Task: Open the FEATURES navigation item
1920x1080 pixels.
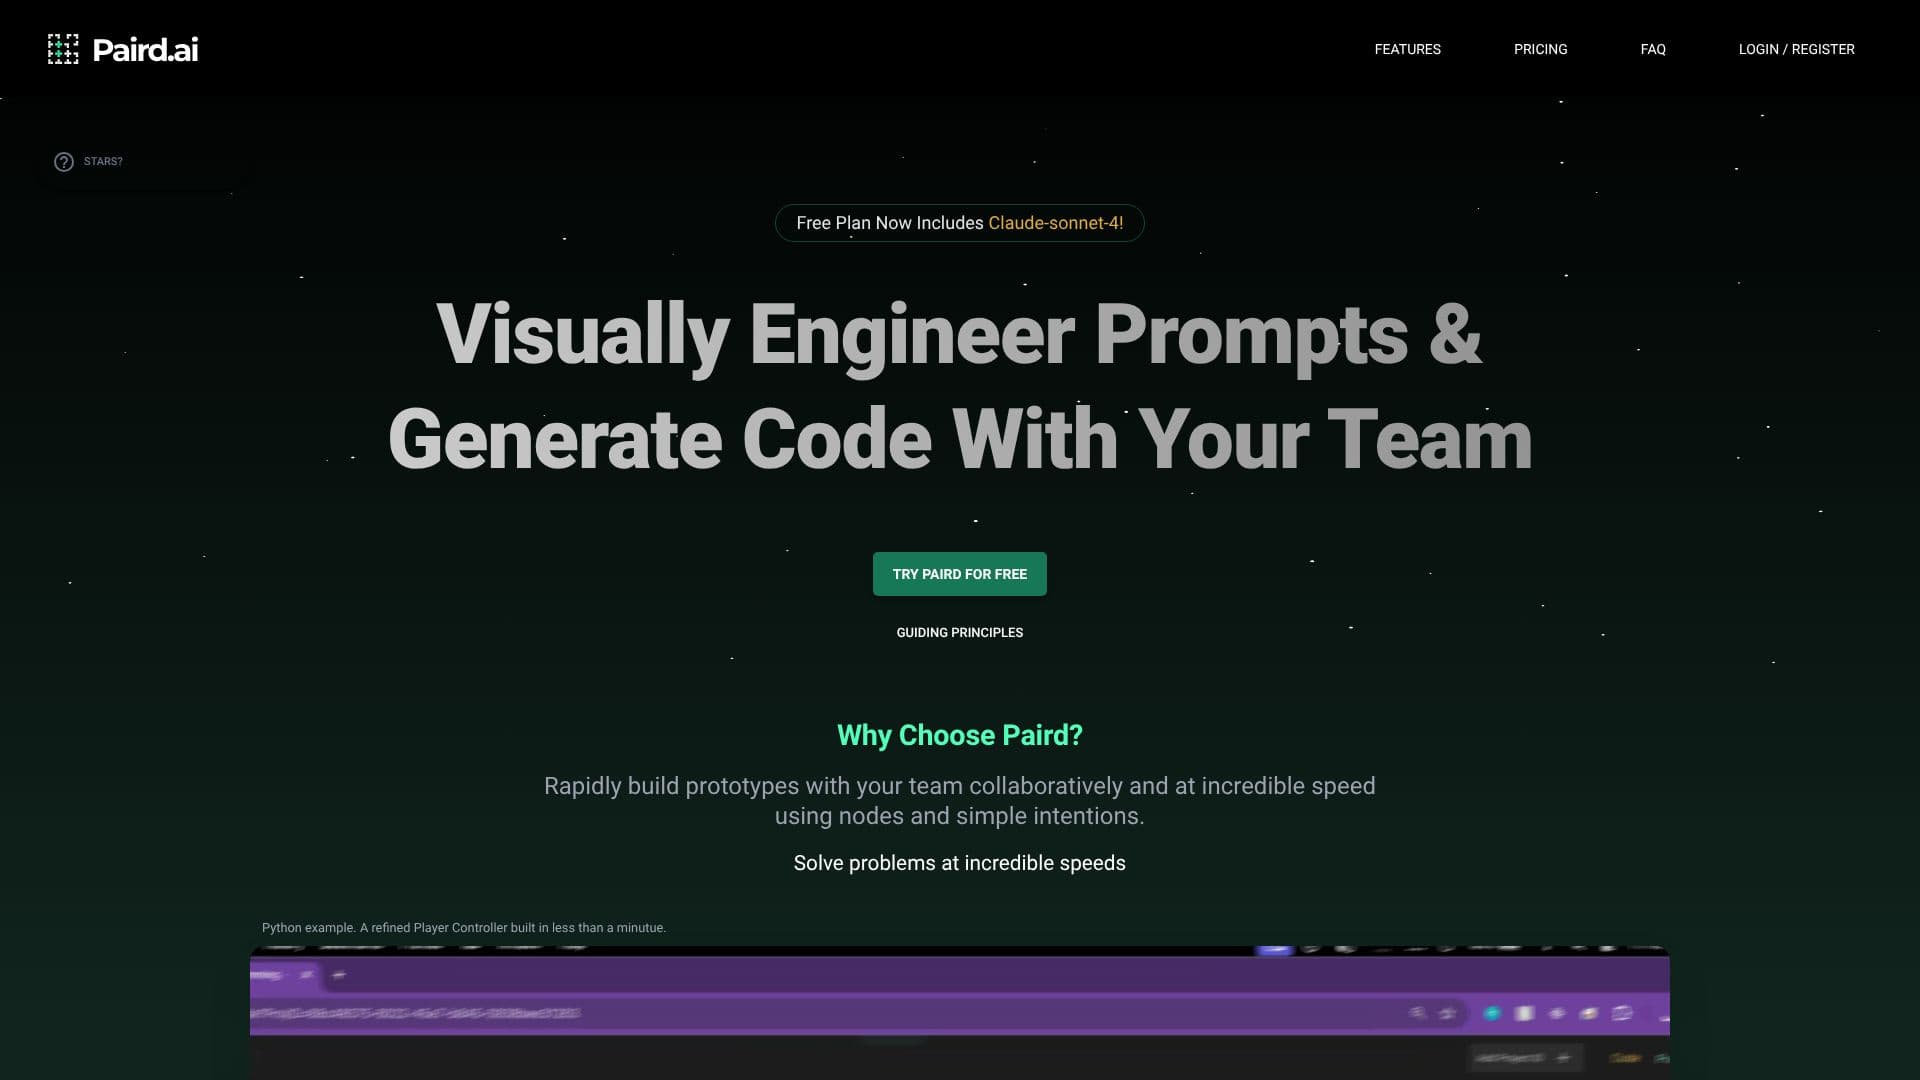Action: pyautogui.click(x=1407, y=49)
